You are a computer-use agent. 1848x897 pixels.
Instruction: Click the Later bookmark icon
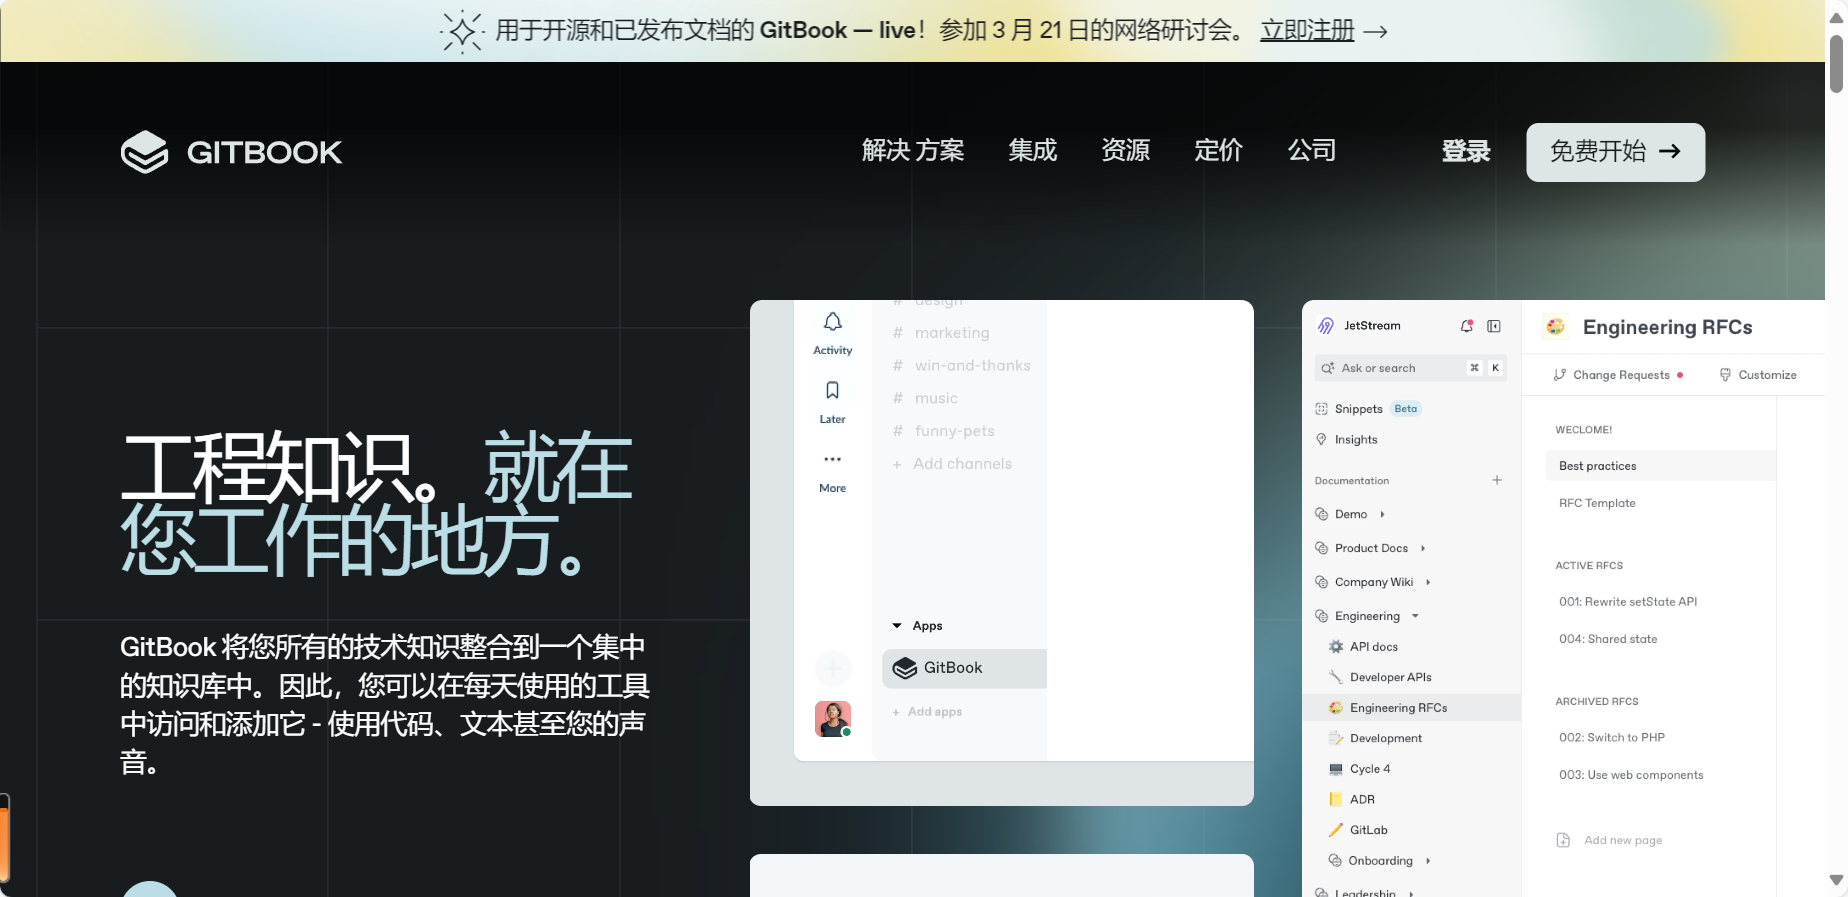point(833,390)
